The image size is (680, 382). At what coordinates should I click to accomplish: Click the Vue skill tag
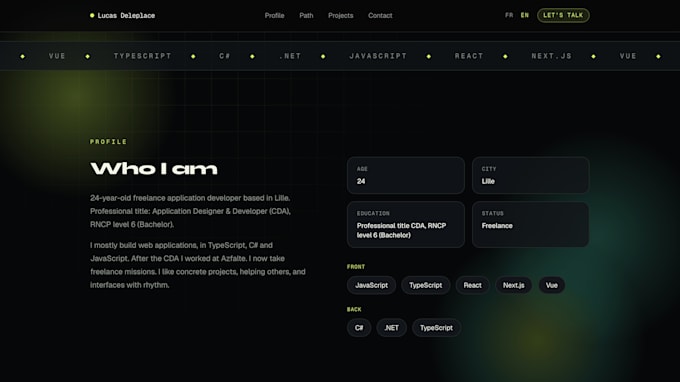pyautogui.click(x=552, y=285)
